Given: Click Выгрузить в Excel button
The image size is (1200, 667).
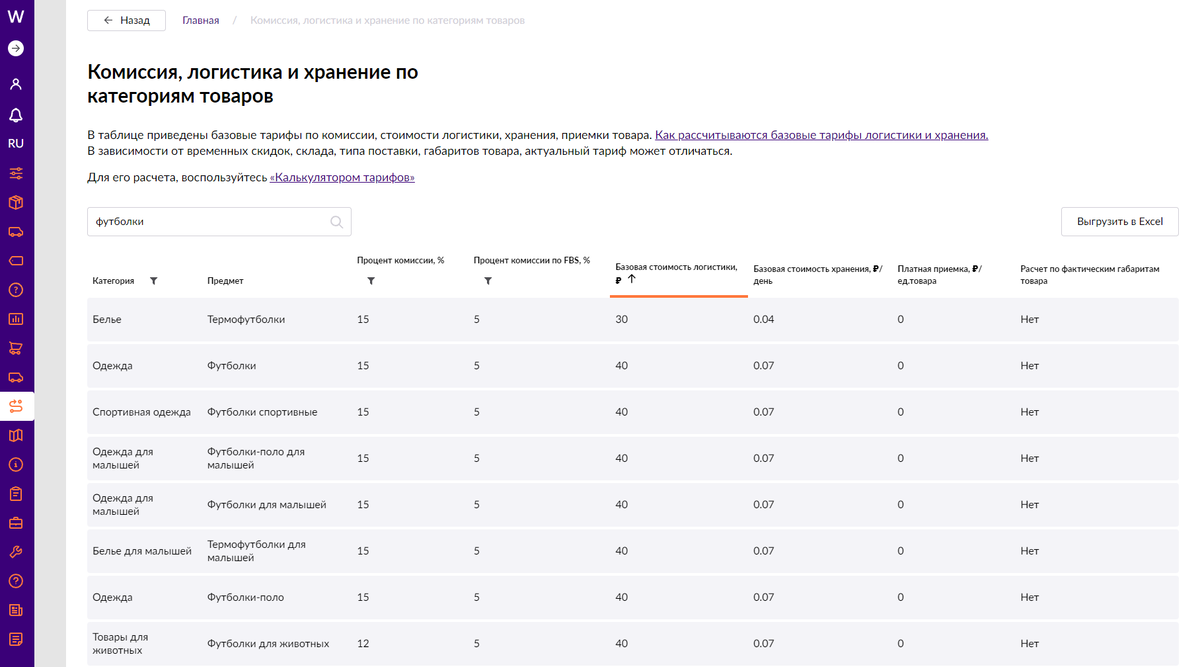Looking at the screenshot, I should coord(1119,221).
